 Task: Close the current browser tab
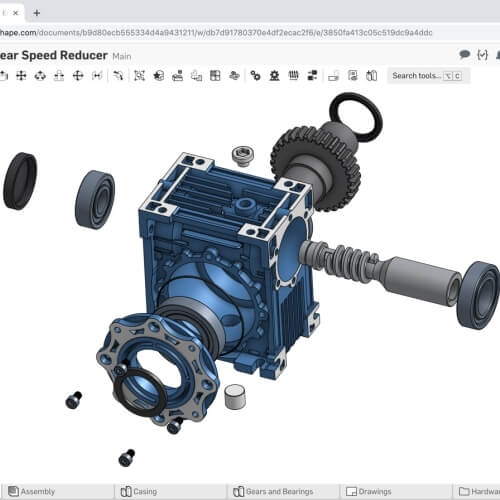click(x=15, y=13)
